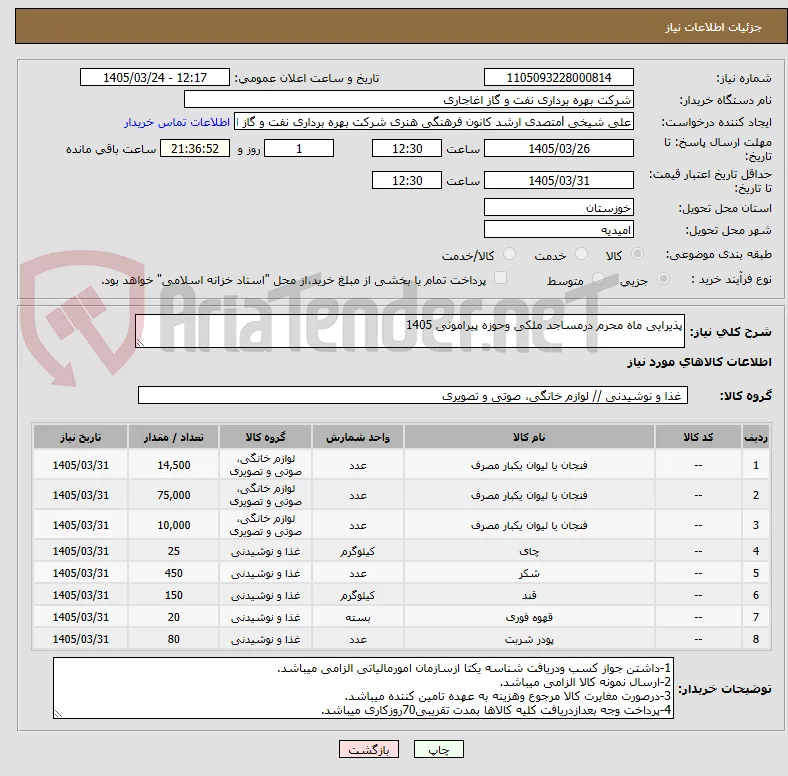Click the بازگشت back button
Viewport: 788px width, 776px height.
click(369, 749)
